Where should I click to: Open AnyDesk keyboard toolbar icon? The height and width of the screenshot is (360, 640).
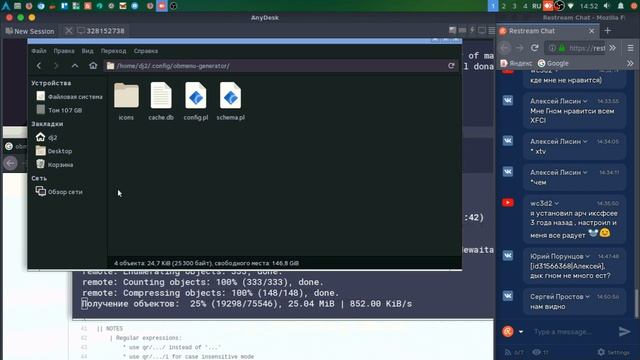462,31
